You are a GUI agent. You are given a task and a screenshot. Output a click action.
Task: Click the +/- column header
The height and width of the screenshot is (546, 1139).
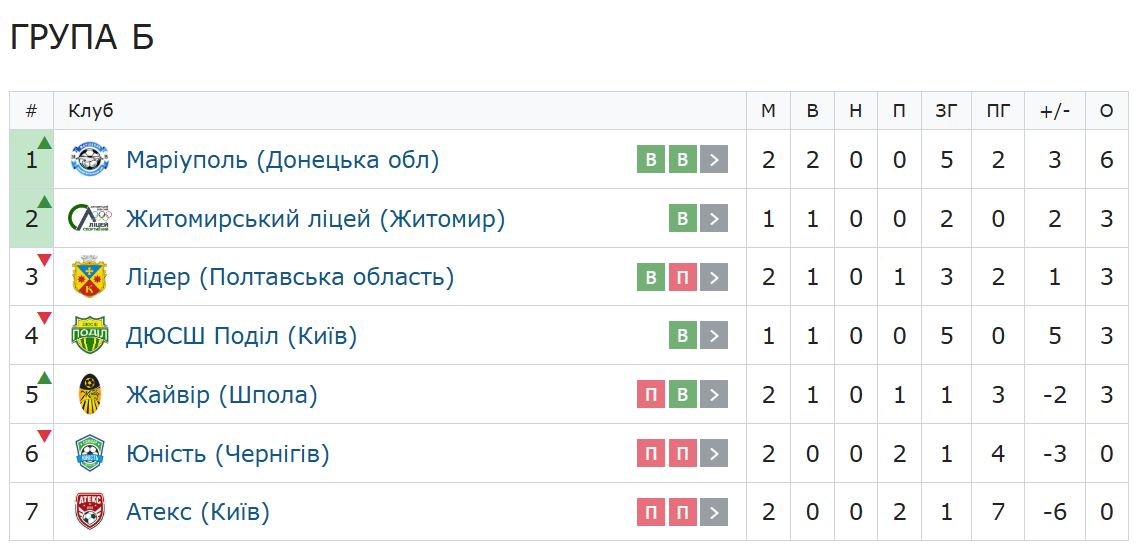coord(1054,111)
